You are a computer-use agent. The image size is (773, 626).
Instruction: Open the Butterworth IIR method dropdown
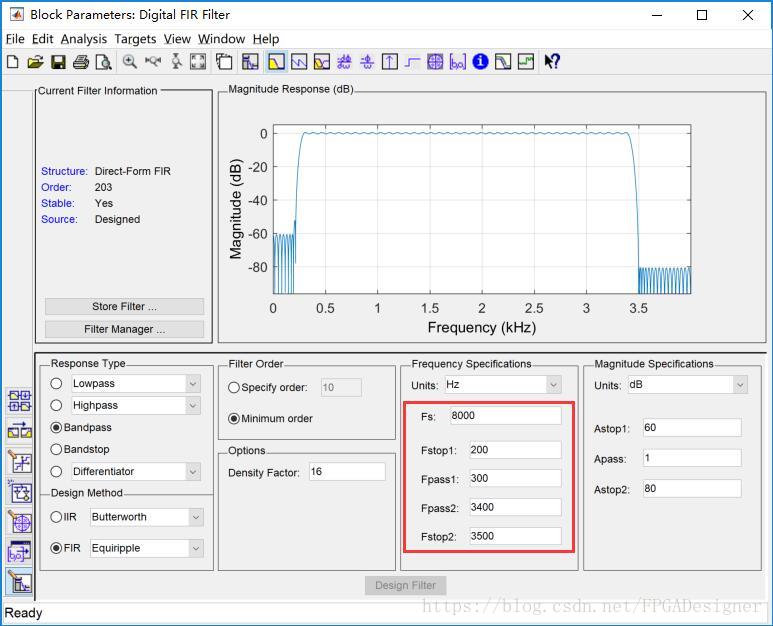click(196, 517)
